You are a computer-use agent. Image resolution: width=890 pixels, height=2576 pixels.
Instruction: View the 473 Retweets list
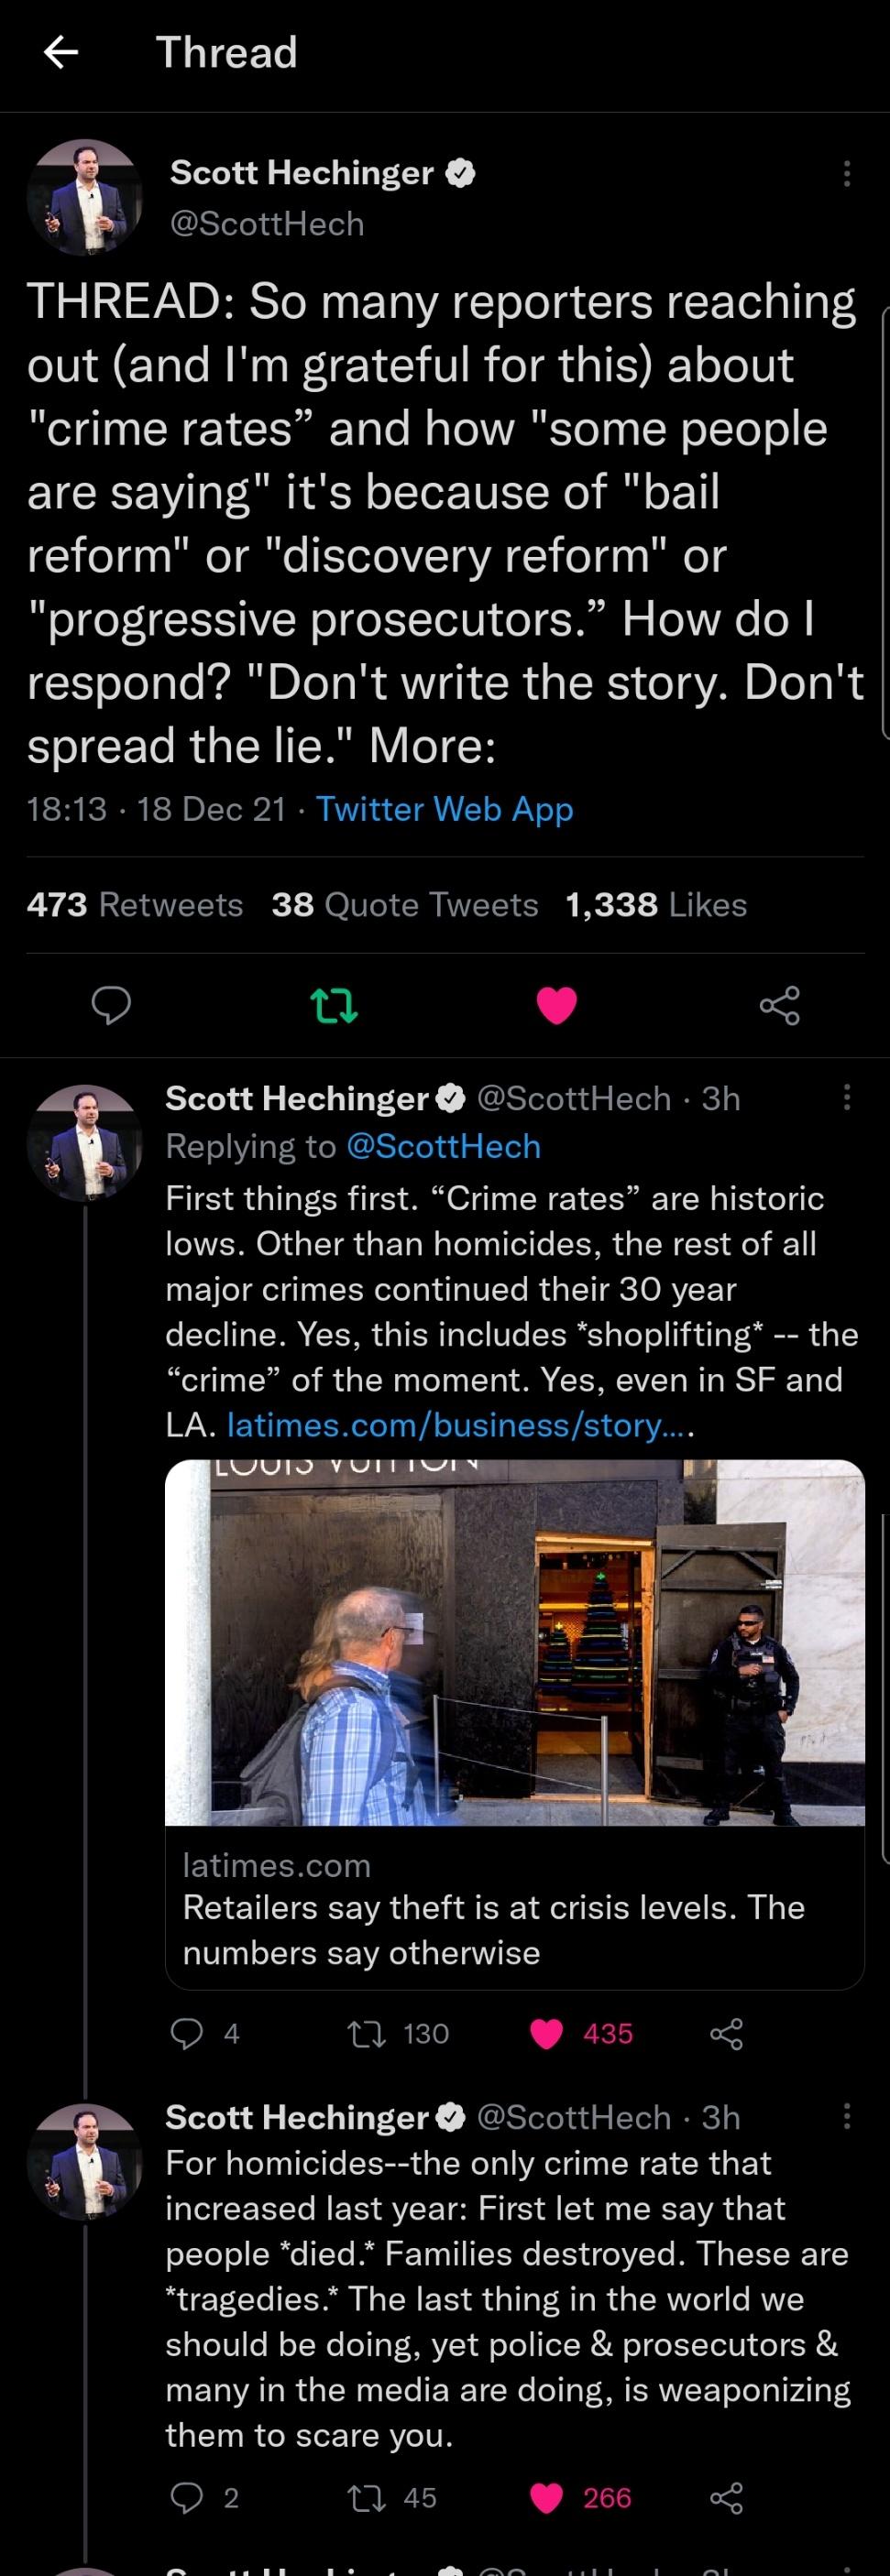135,905
